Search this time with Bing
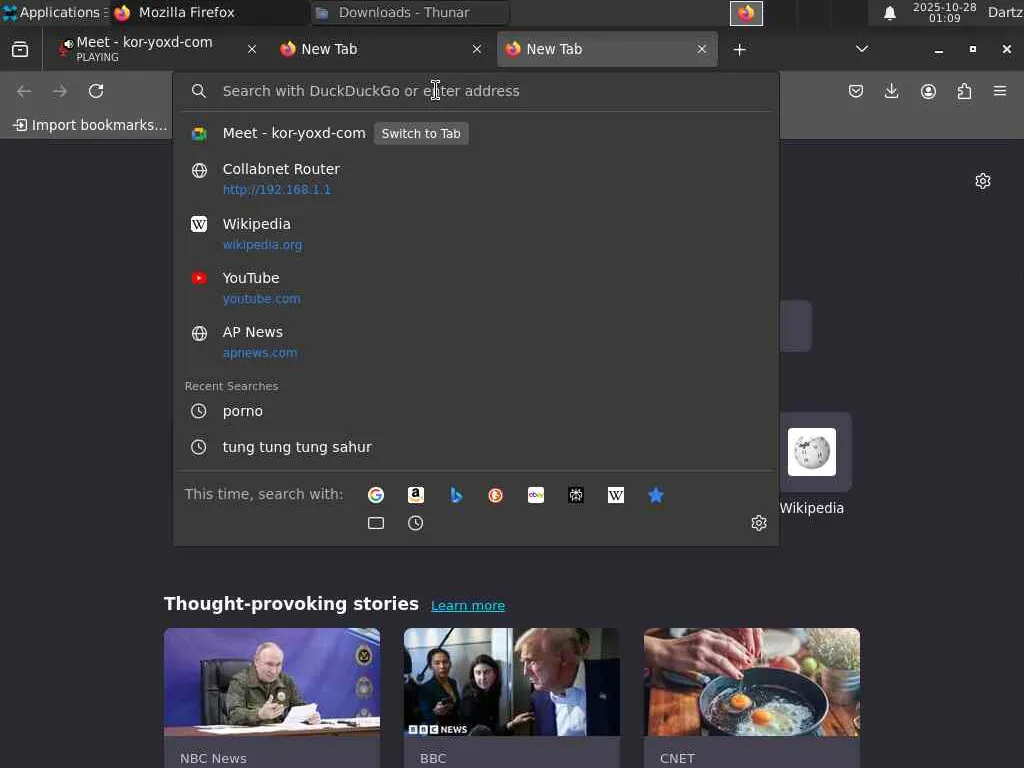1024x768 pixels. coord(456,495)
